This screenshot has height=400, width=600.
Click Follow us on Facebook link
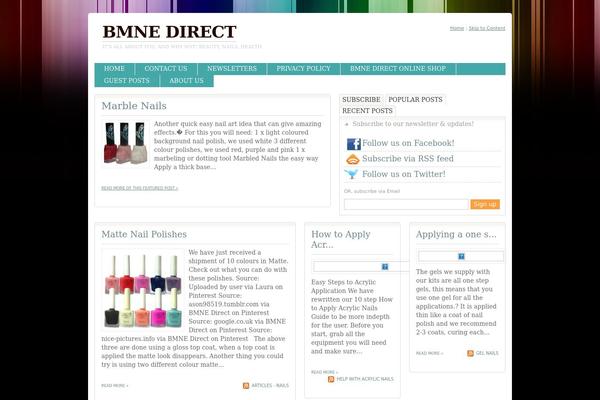click(x=408, y=143)
